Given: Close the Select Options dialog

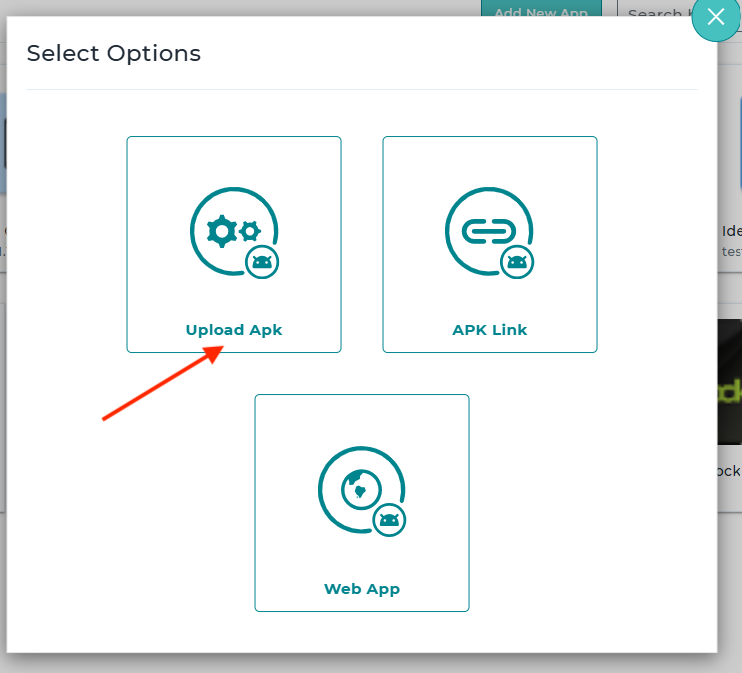Looking at the screenshot, I should click(714, 17).
